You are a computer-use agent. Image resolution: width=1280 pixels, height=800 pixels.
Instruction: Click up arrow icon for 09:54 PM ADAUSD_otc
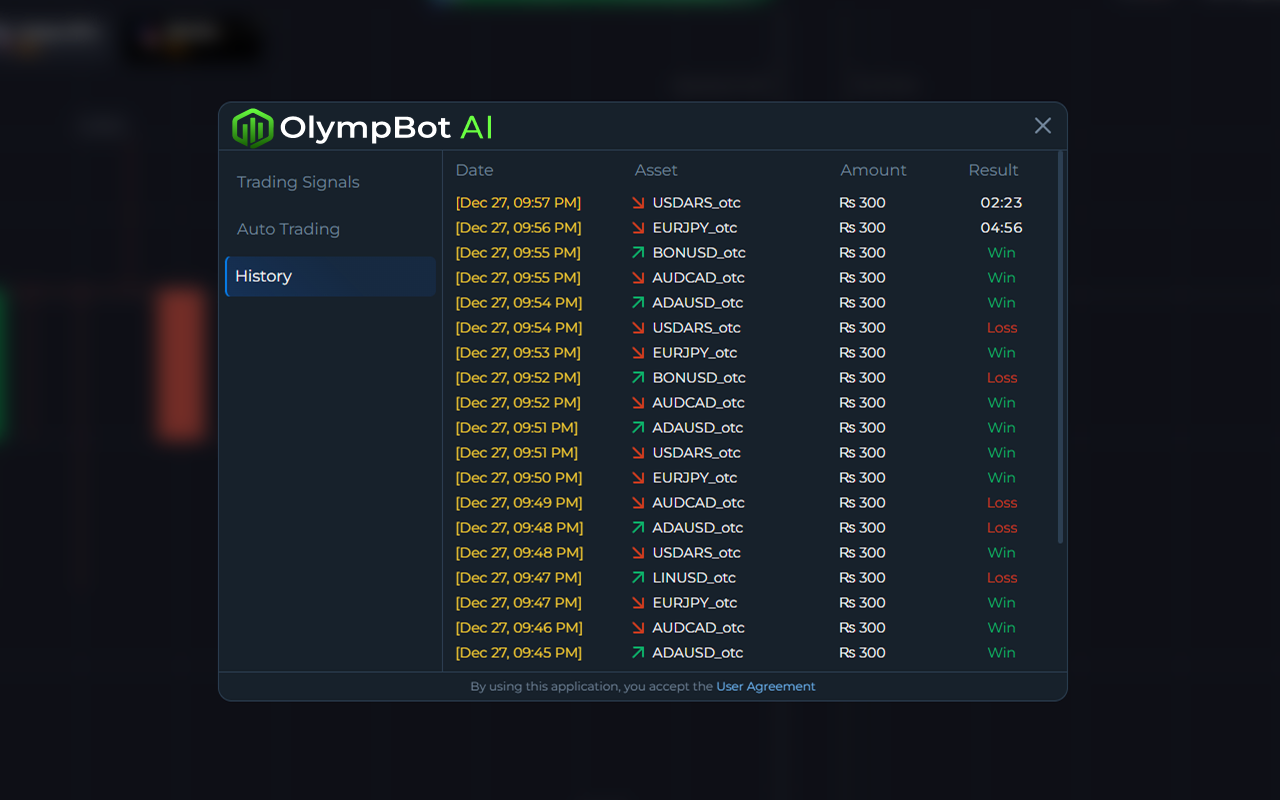point(638,303)
